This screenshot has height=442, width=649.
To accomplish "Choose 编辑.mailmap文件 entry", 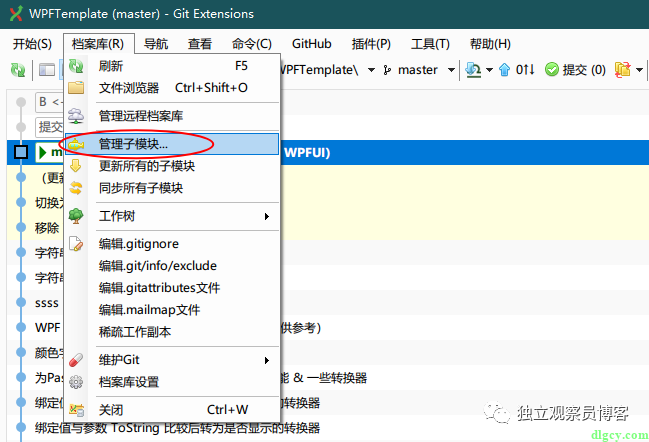I will click(172, 310).
